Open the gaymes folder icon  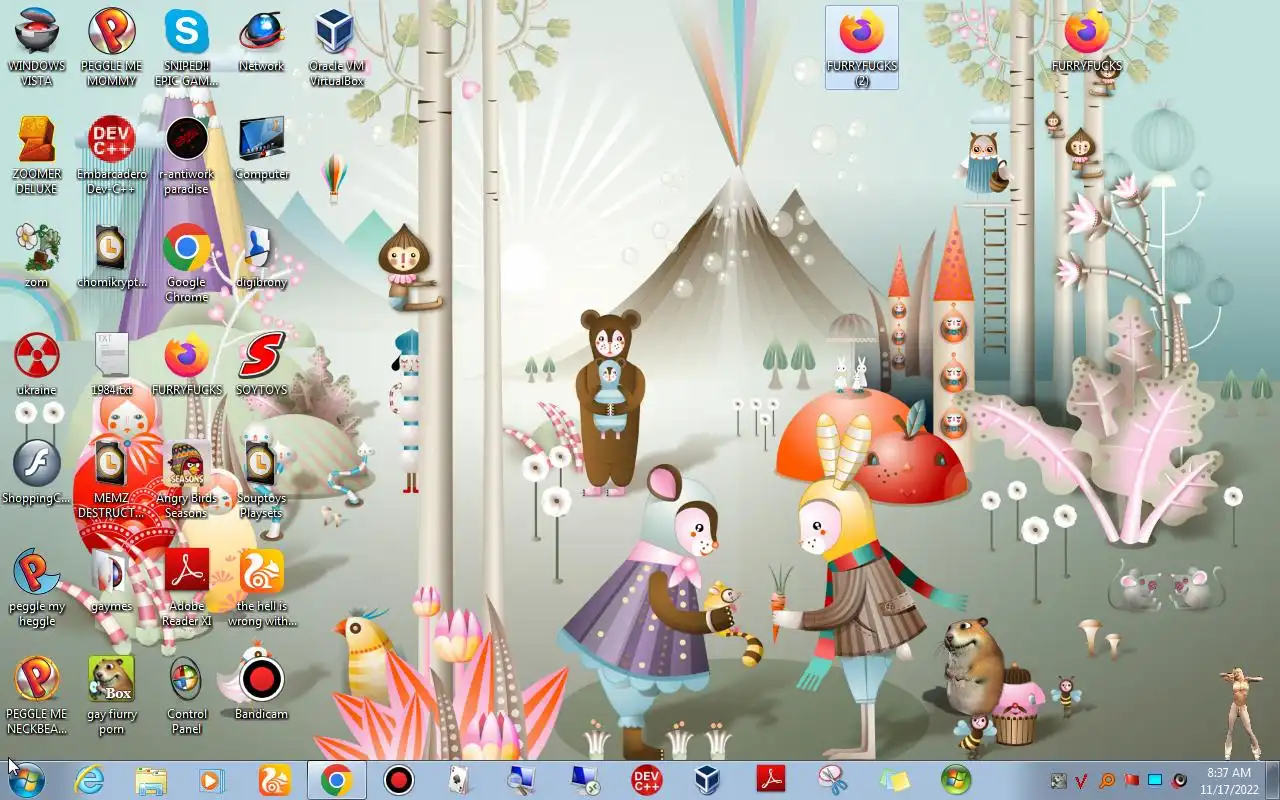(112, 579)
